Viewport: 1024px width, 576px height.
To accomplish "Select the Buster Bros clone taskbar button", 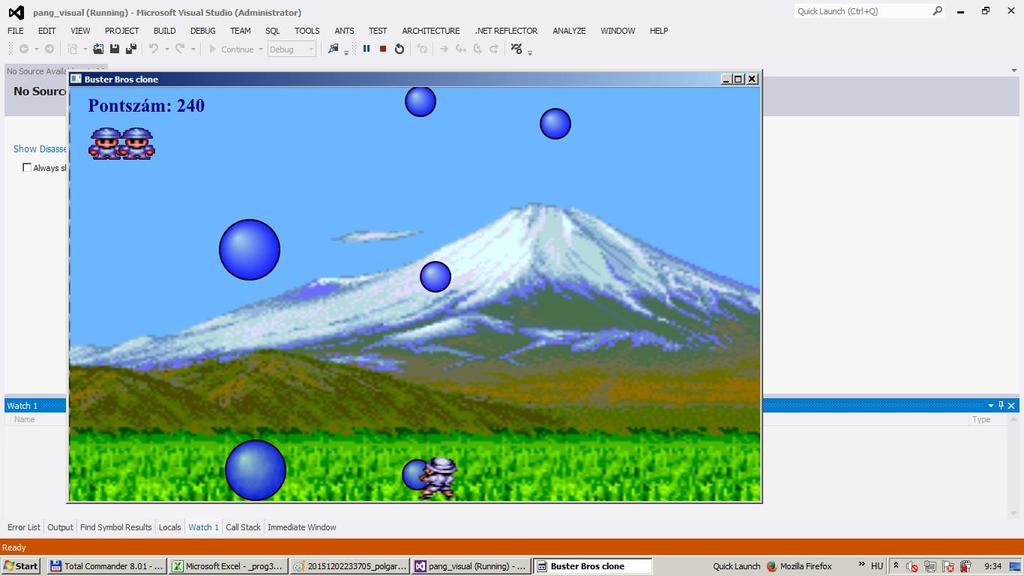I will pos(593,566).
